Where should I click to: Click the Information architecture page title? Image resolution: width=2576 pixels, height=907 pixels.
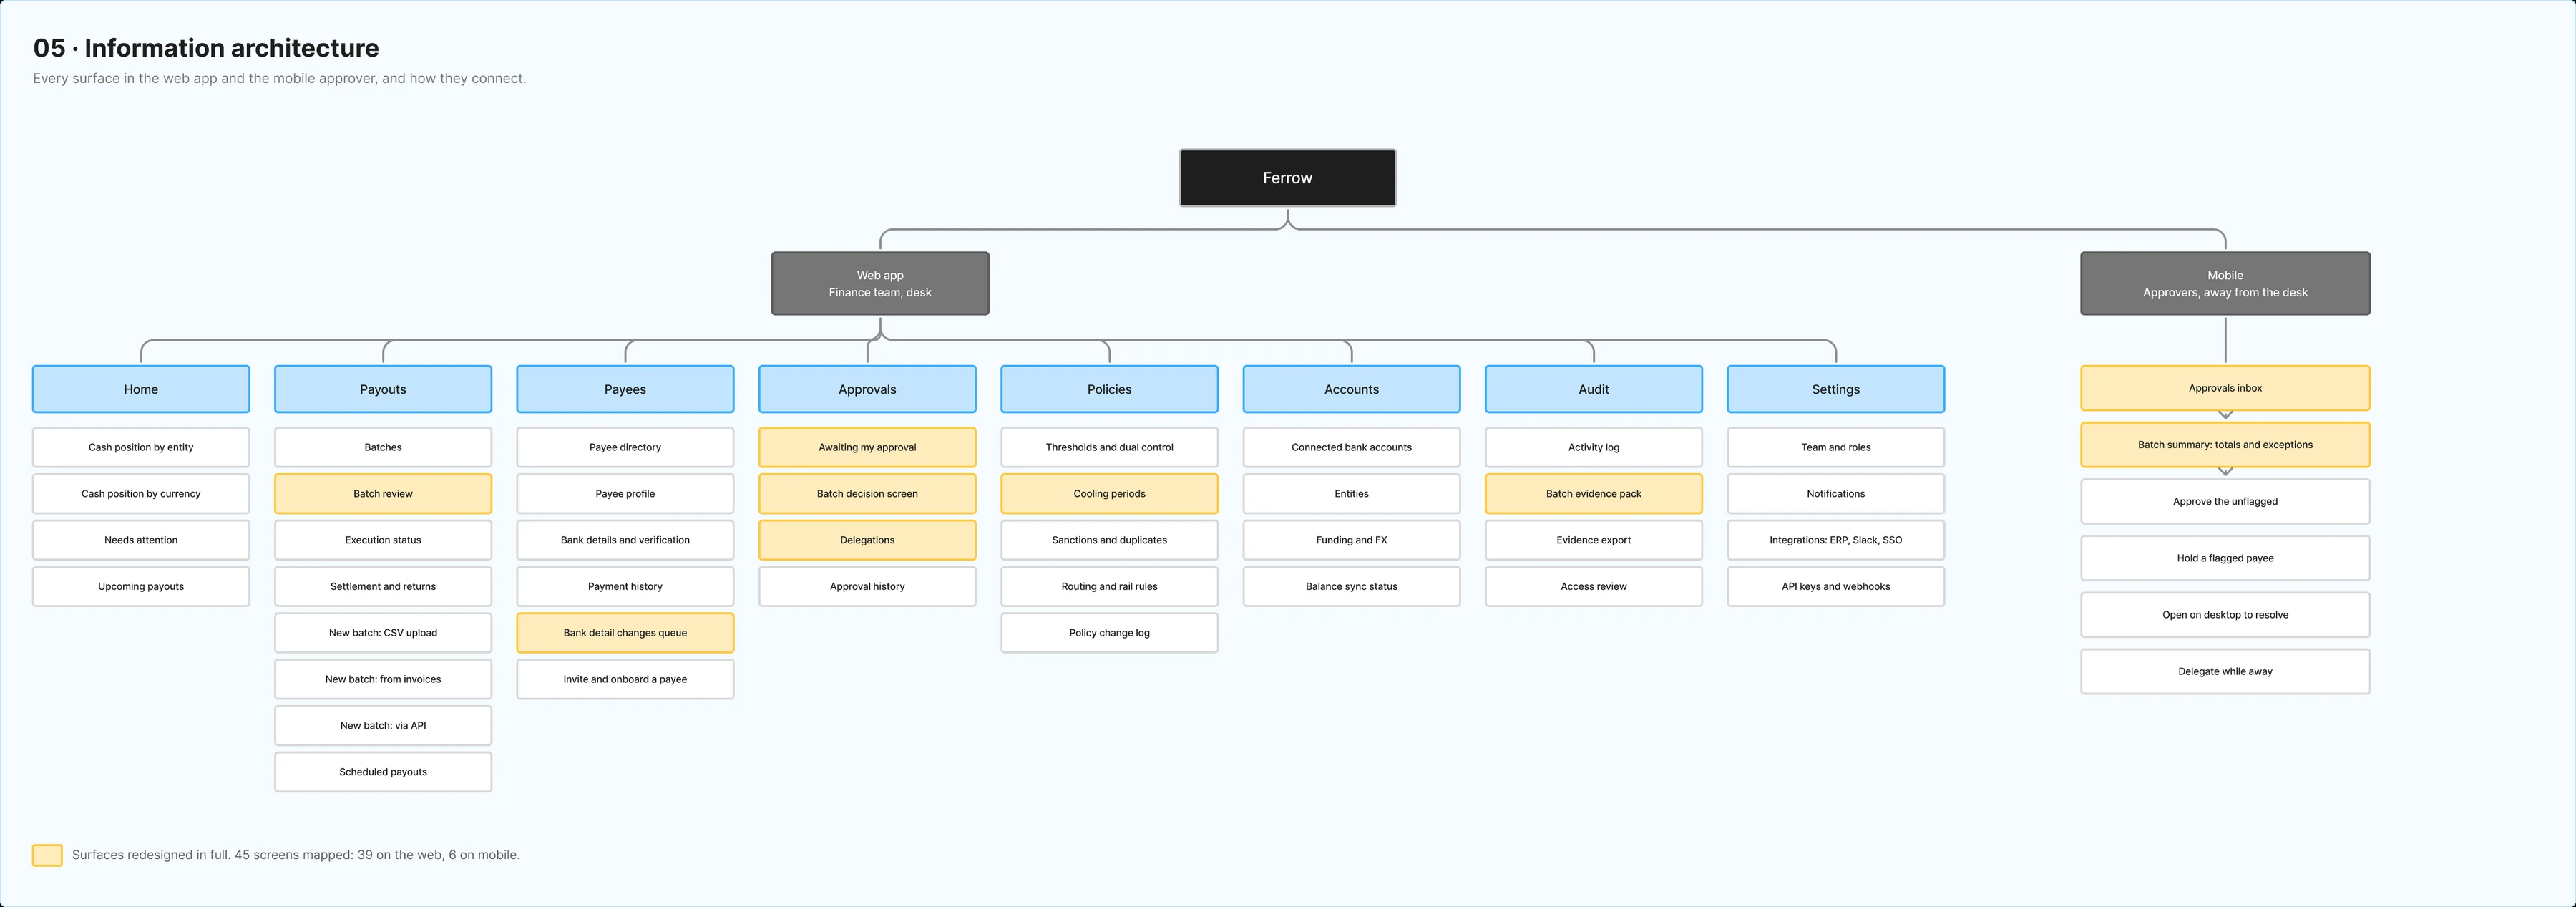pos(206,48)
